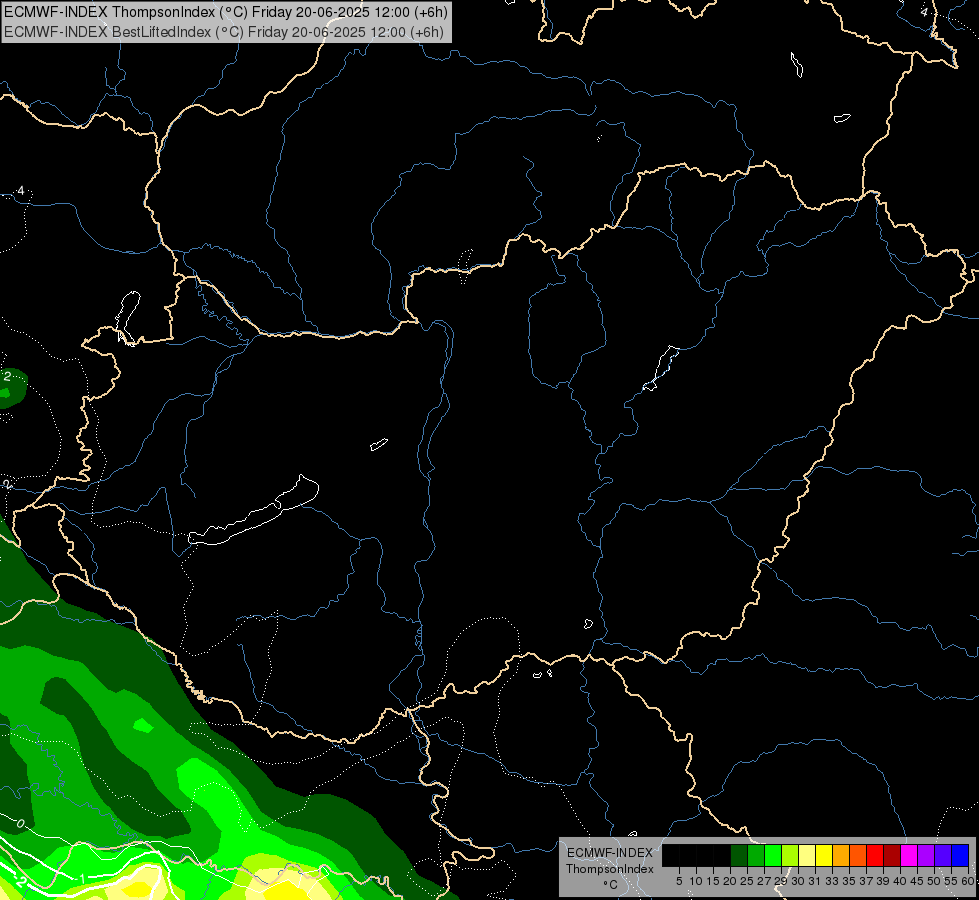979x900 pixels.
Task: Click the dark green 20–25 legend swatch
Action: 739,855
